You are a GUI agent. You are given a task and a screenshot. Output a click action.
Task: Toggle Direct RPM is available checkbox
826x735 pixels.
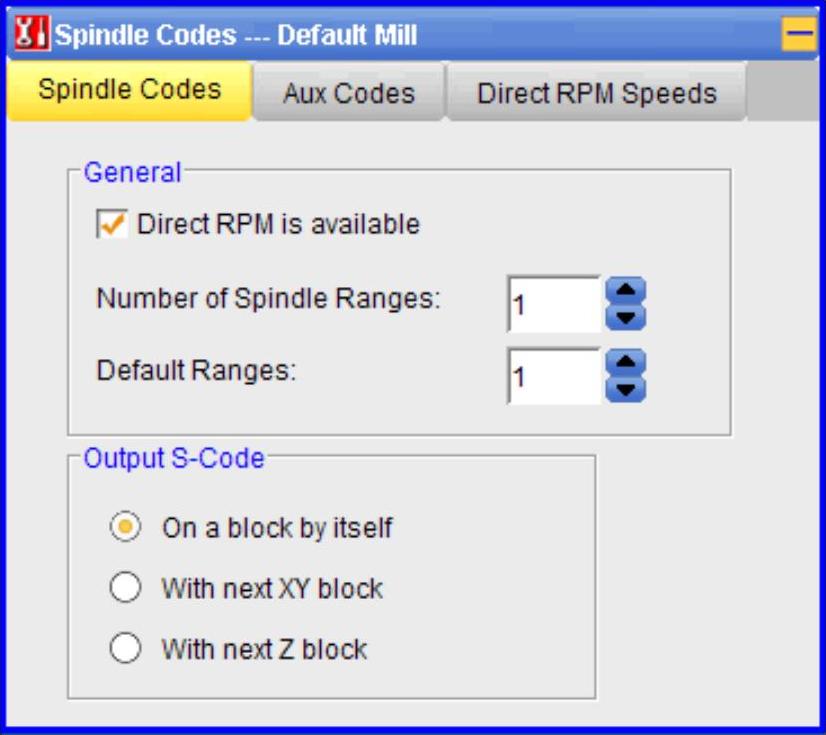pos(112,224)
